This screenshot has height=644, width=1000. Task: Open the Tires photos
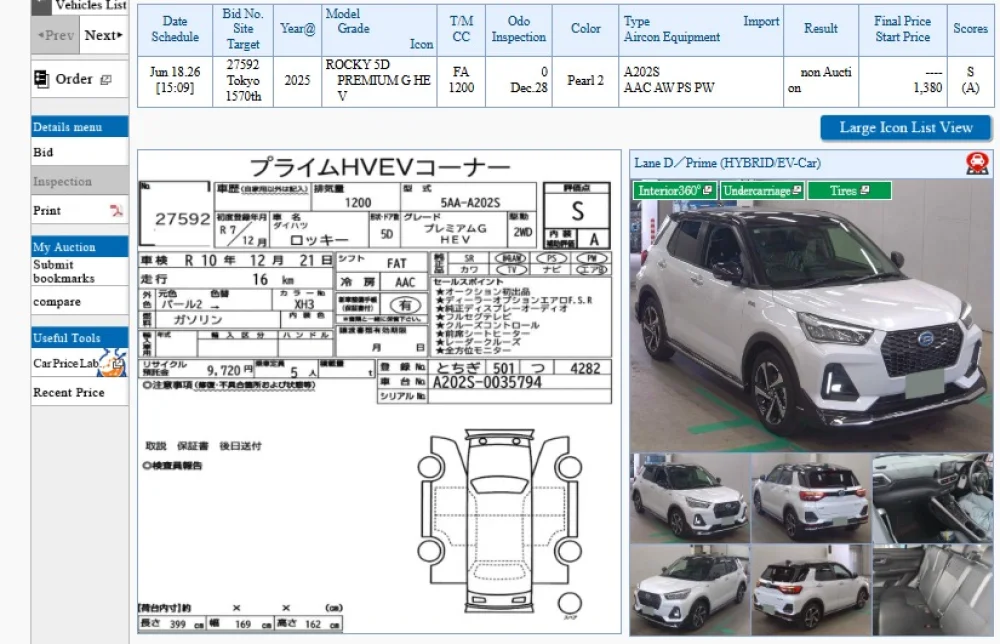coord(849,191)
